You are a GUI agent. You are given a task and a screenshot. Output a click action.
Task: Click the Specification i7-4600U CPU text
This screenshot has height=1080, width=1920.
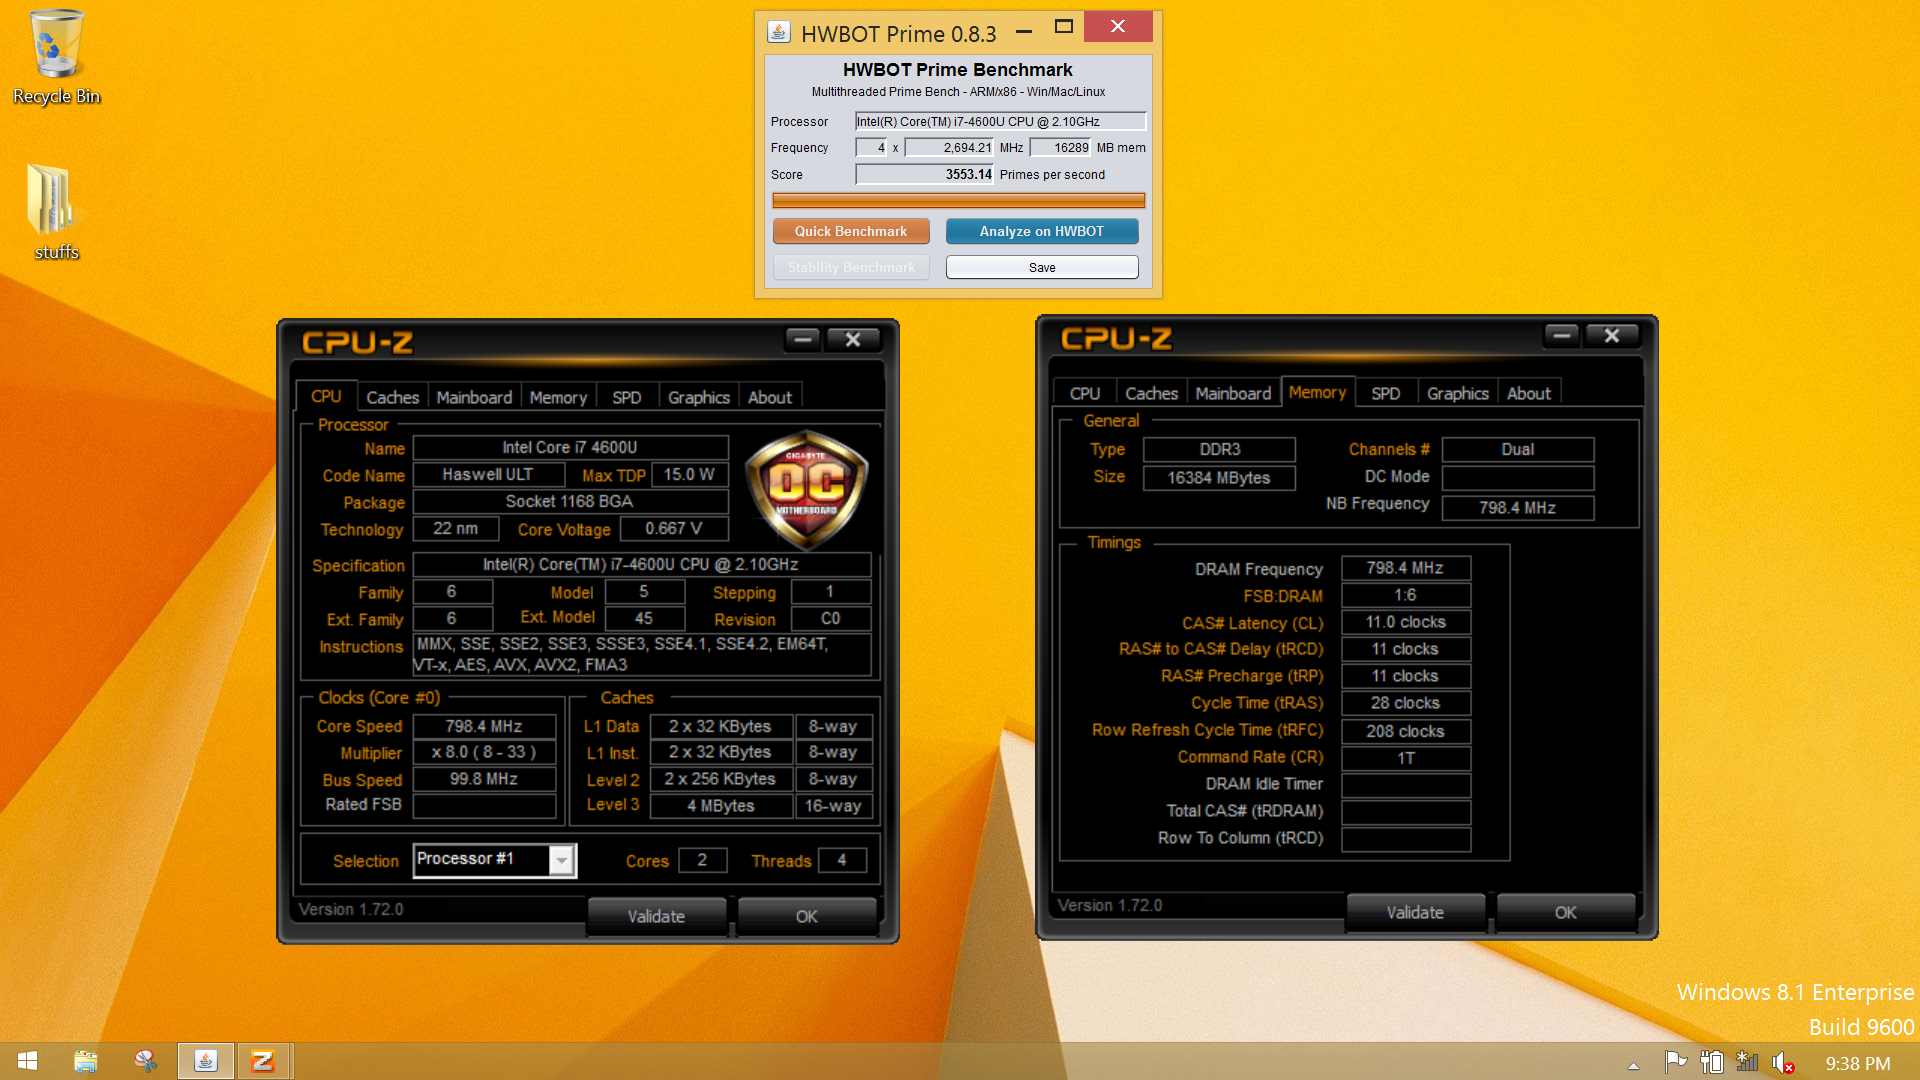coord(640,564)
